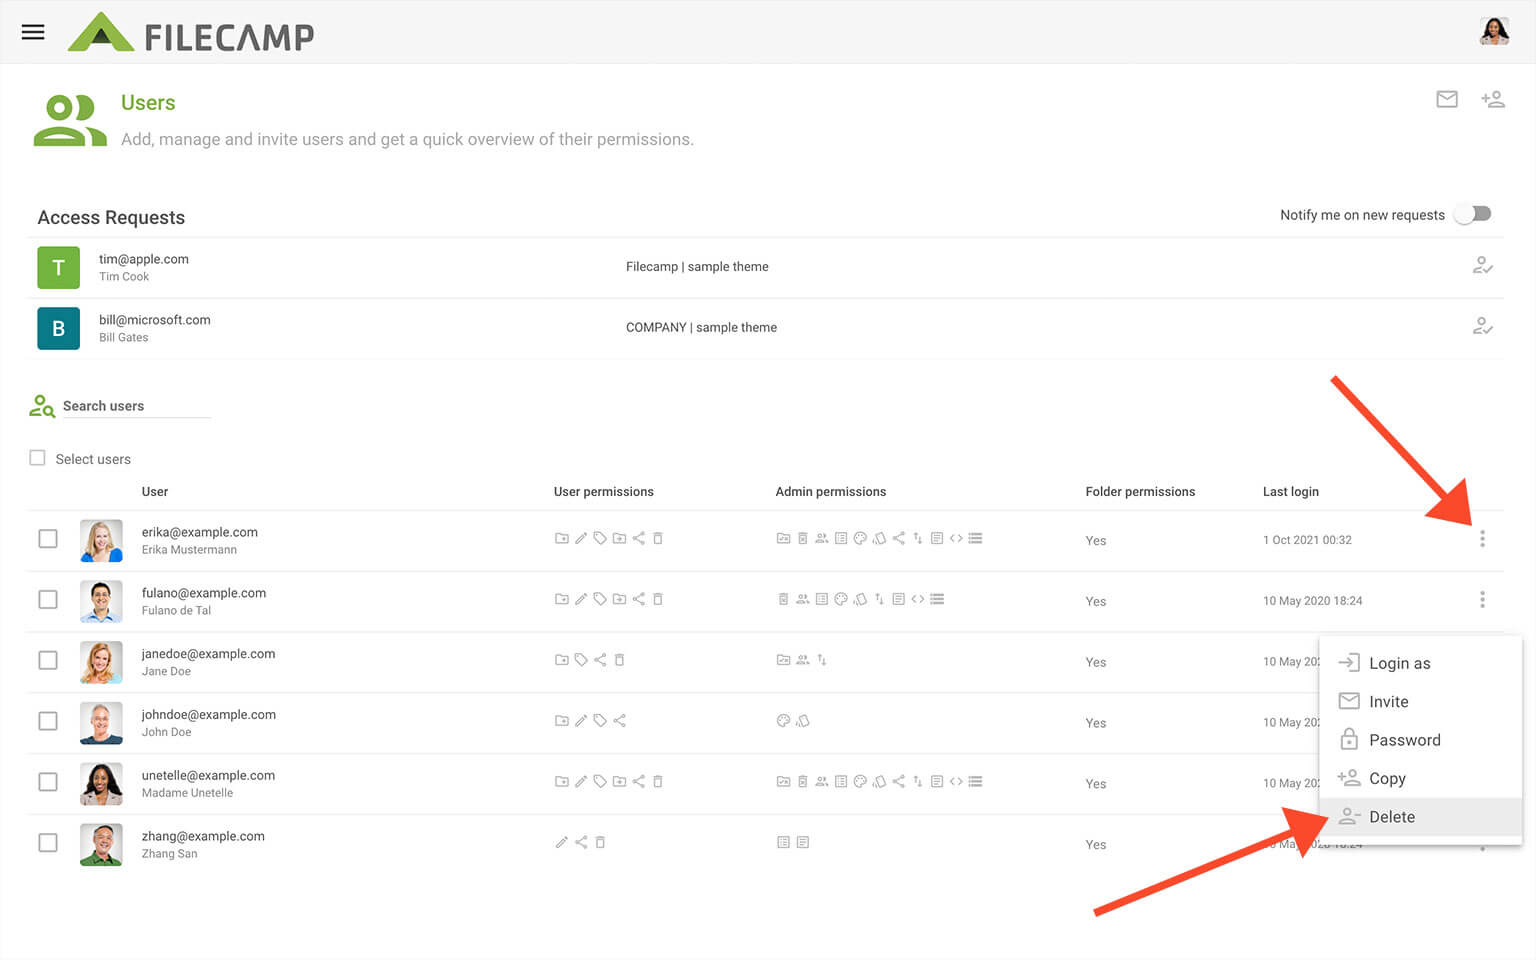Screen dimensions: 1536x960
Task: Click into the Search users field
Action: pos(135,406)
